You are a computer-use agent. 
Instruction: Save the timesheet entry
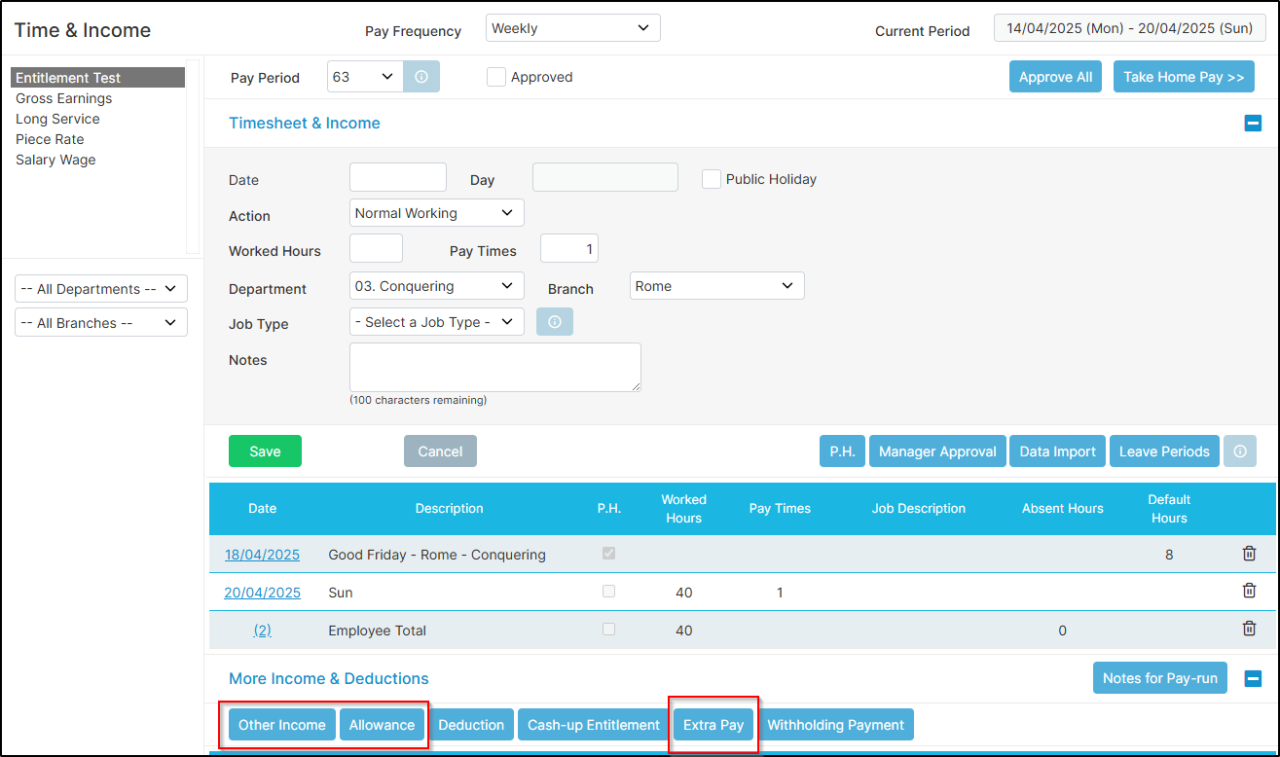[264, 451]
